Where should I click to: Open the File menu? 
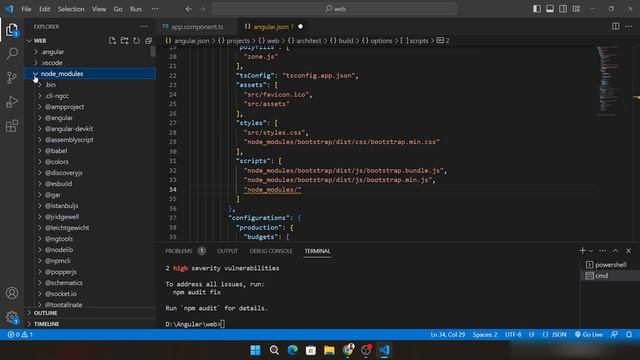[27, 9]
